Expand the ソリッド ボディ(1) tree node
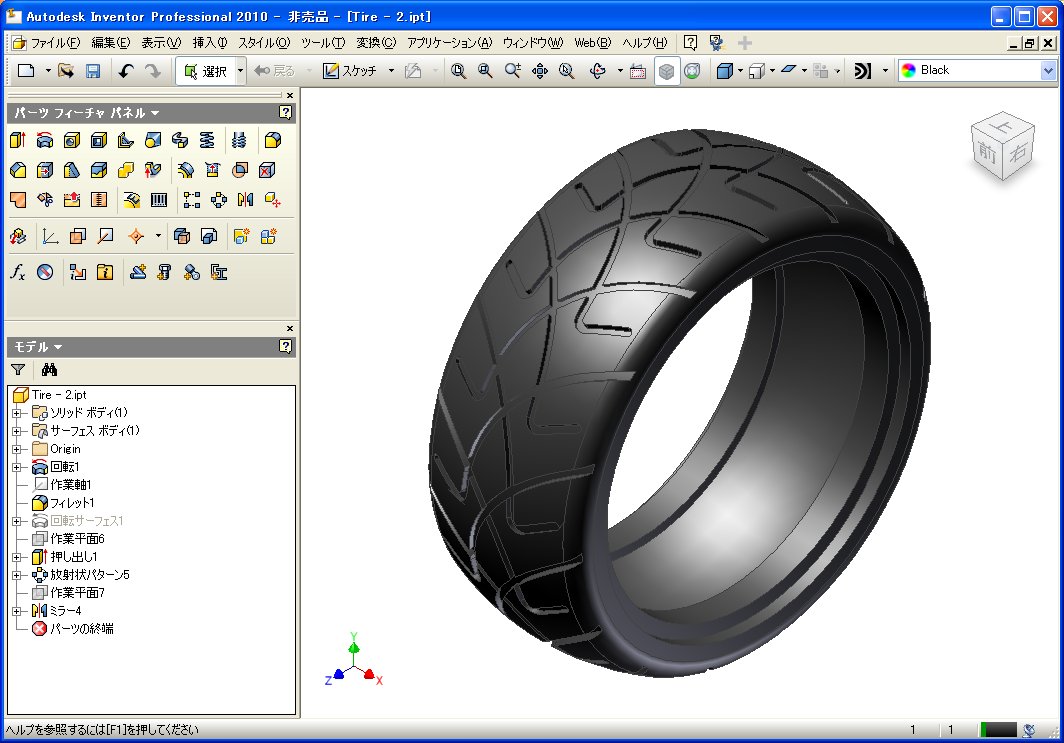The width and height of the screenshot is (1064, 743). point(17,413)
